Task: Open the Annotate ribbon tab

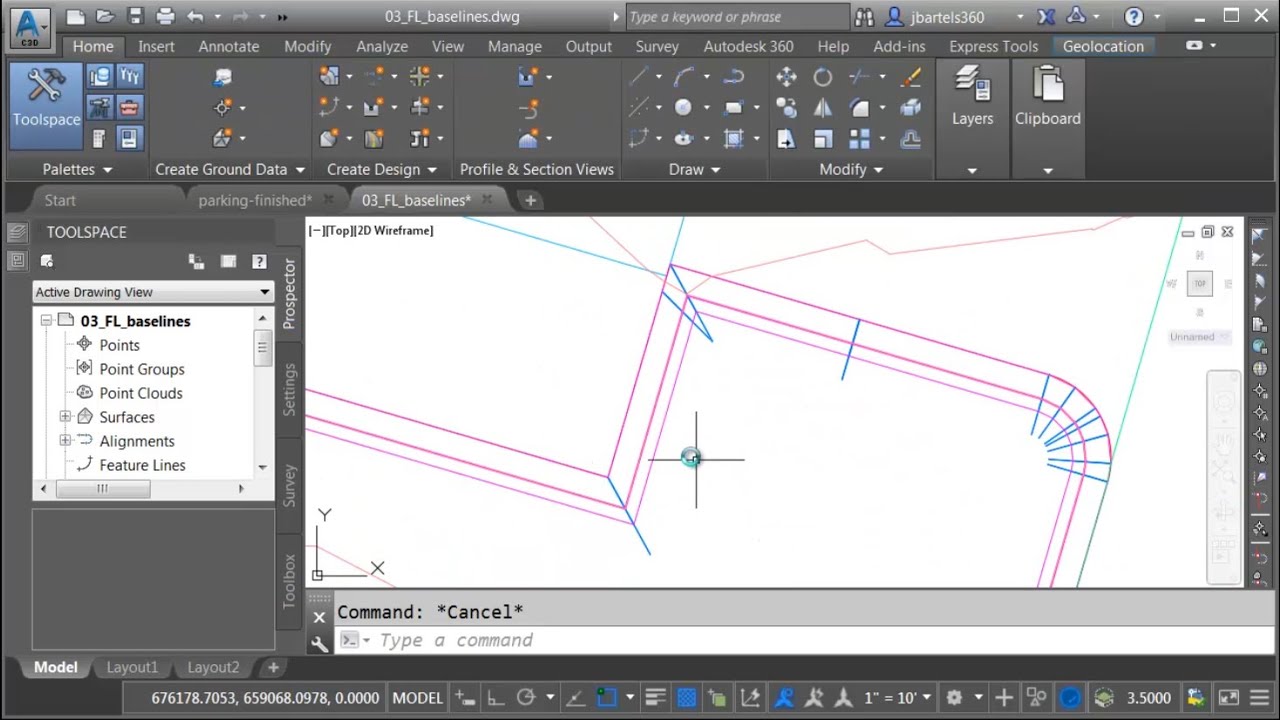Action: [x=228, y=47]
